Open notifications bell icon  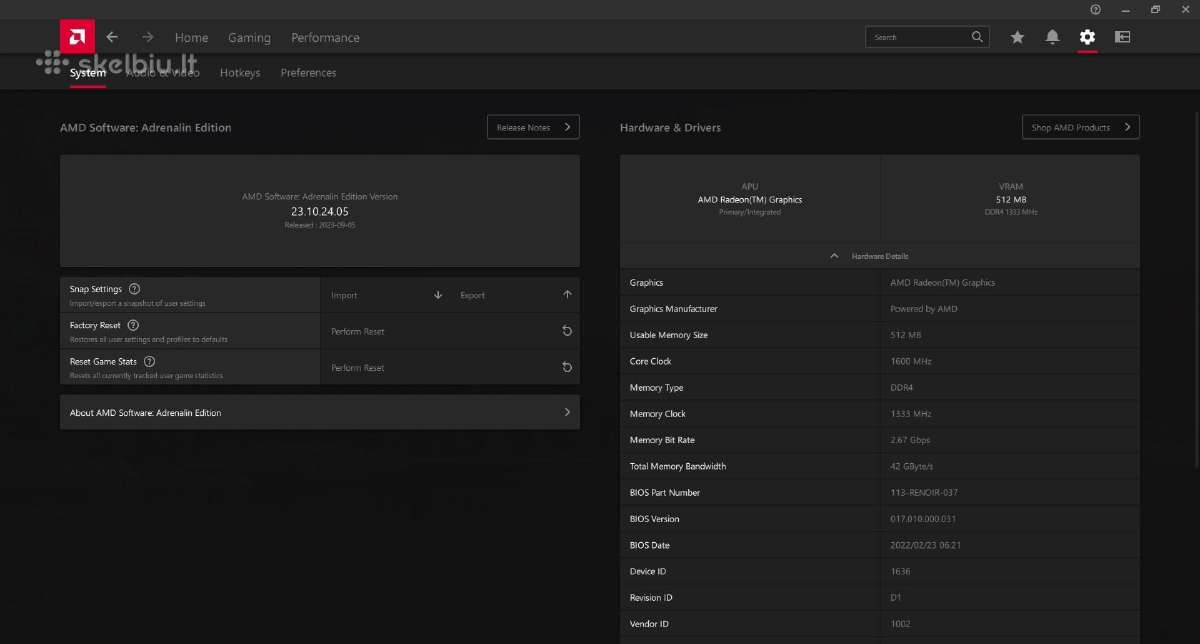point(1052,37)
